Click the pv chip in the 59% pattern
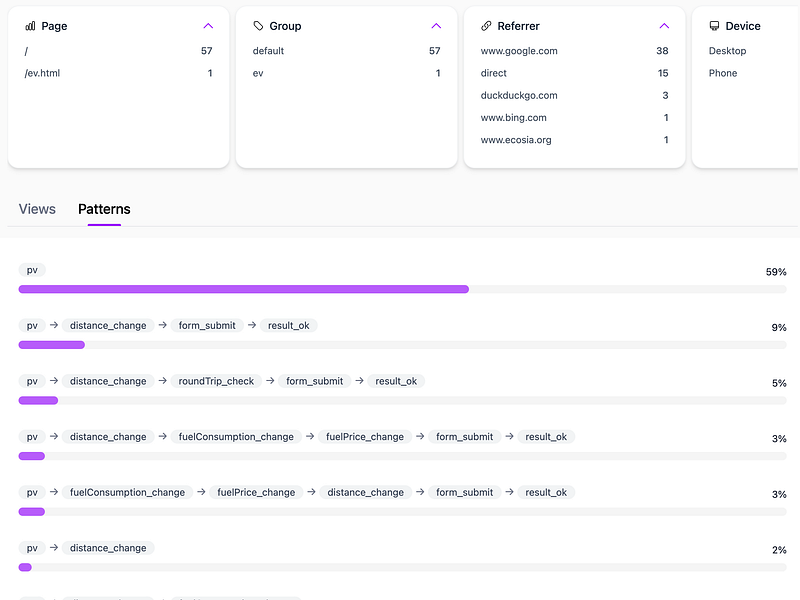The height and width of the screenshot is (600, 800). point(32,270)
